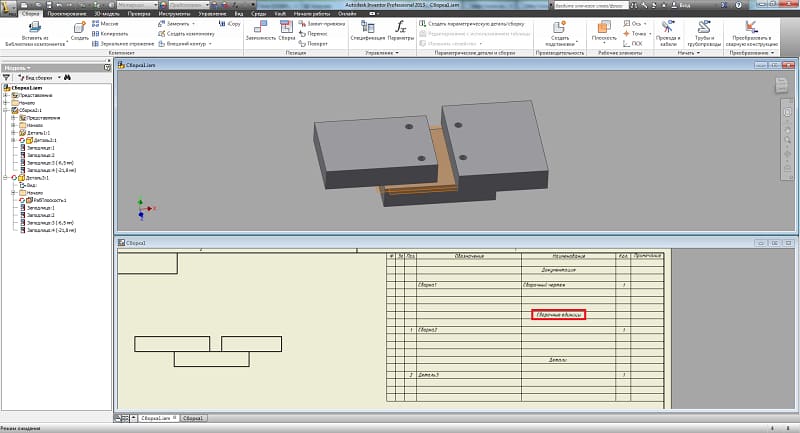
Task: Select the Точка work point tool
Action: click(x=637, y=34)
